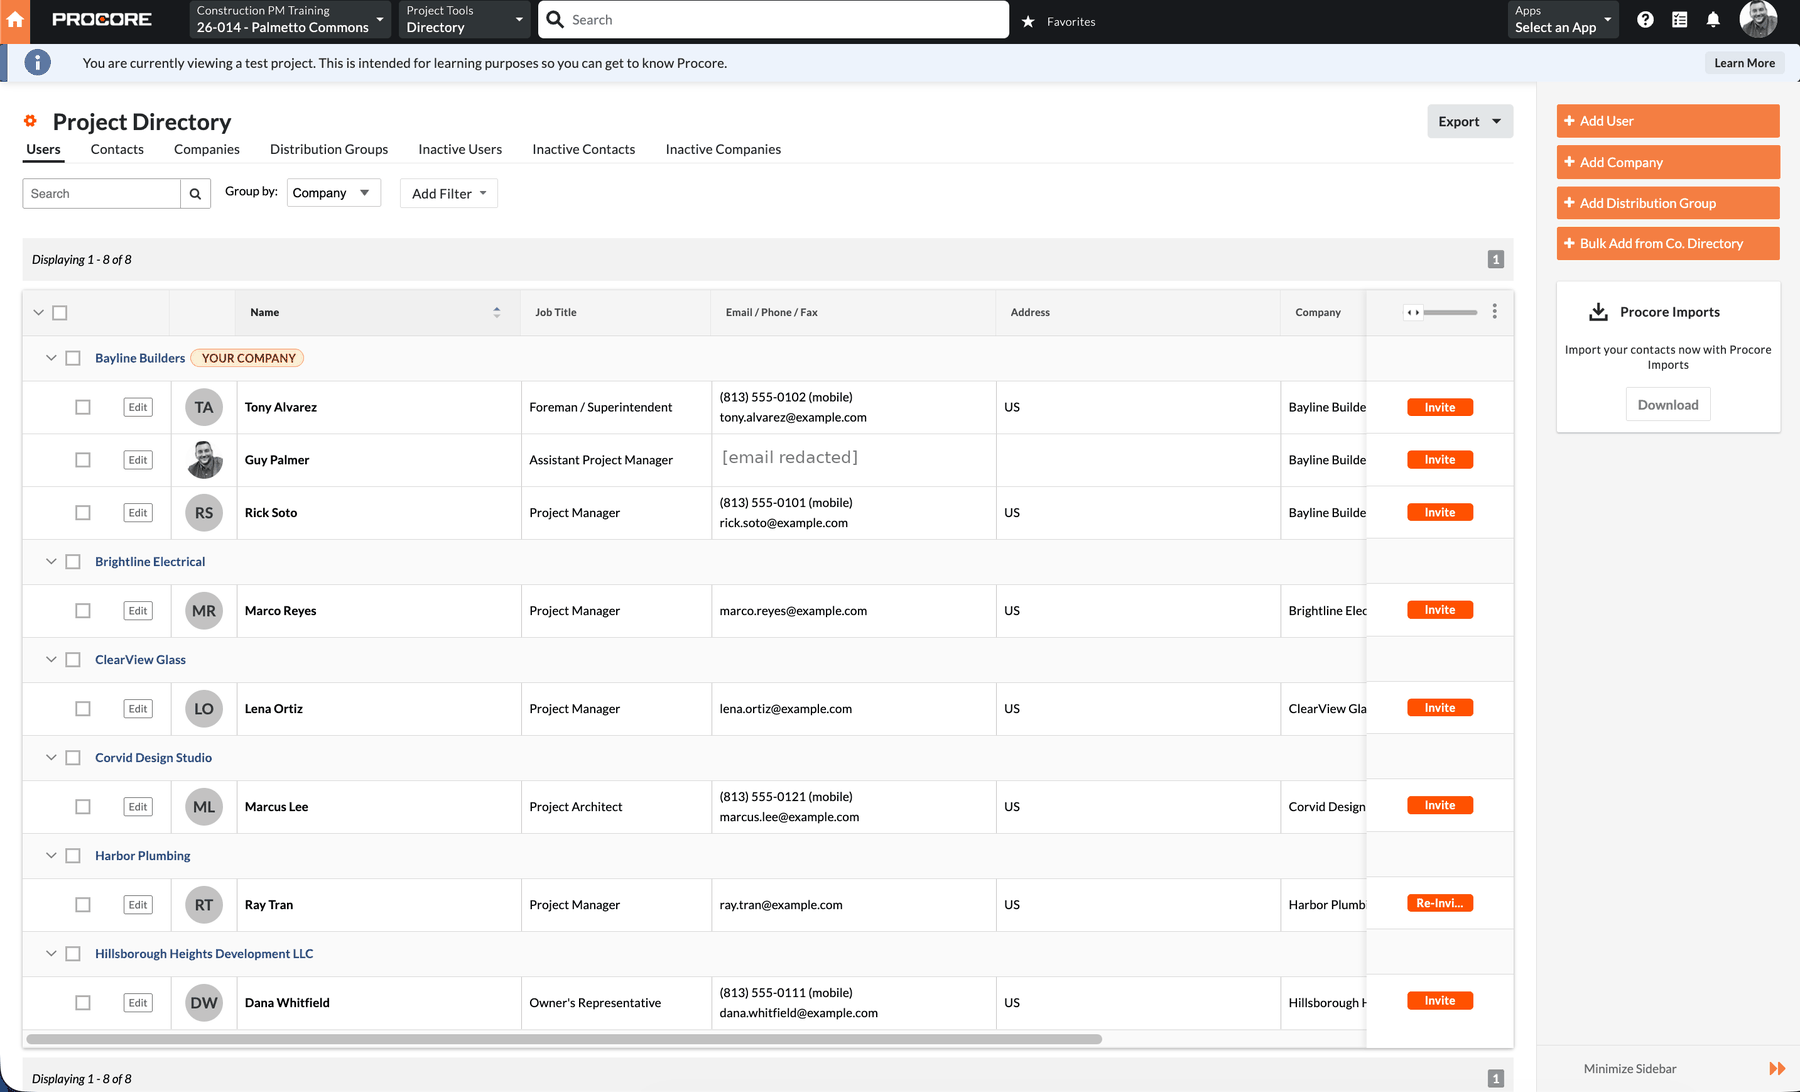
Task: Click Guy Palmer's profile photo
Action: [x=204, y=460]
